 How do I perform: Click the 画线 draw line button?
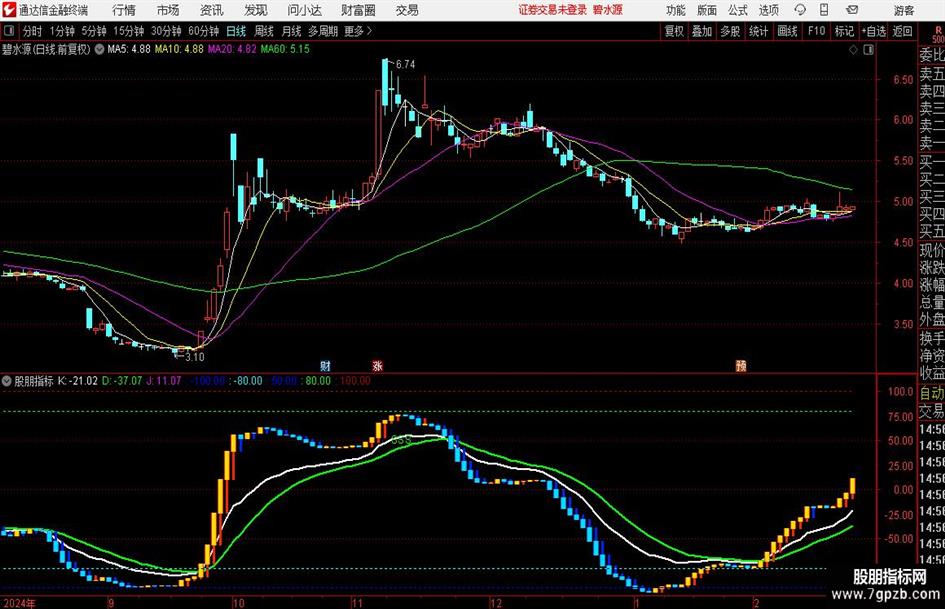click(x=787, y=31)
